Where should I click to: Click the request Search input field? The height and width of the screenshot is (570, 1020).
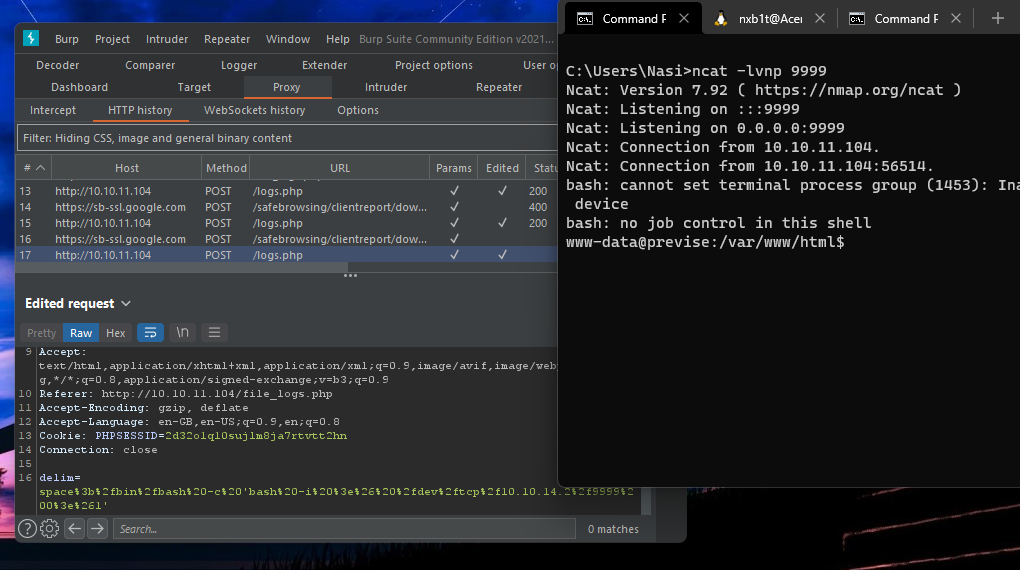(x=343, y=529)
